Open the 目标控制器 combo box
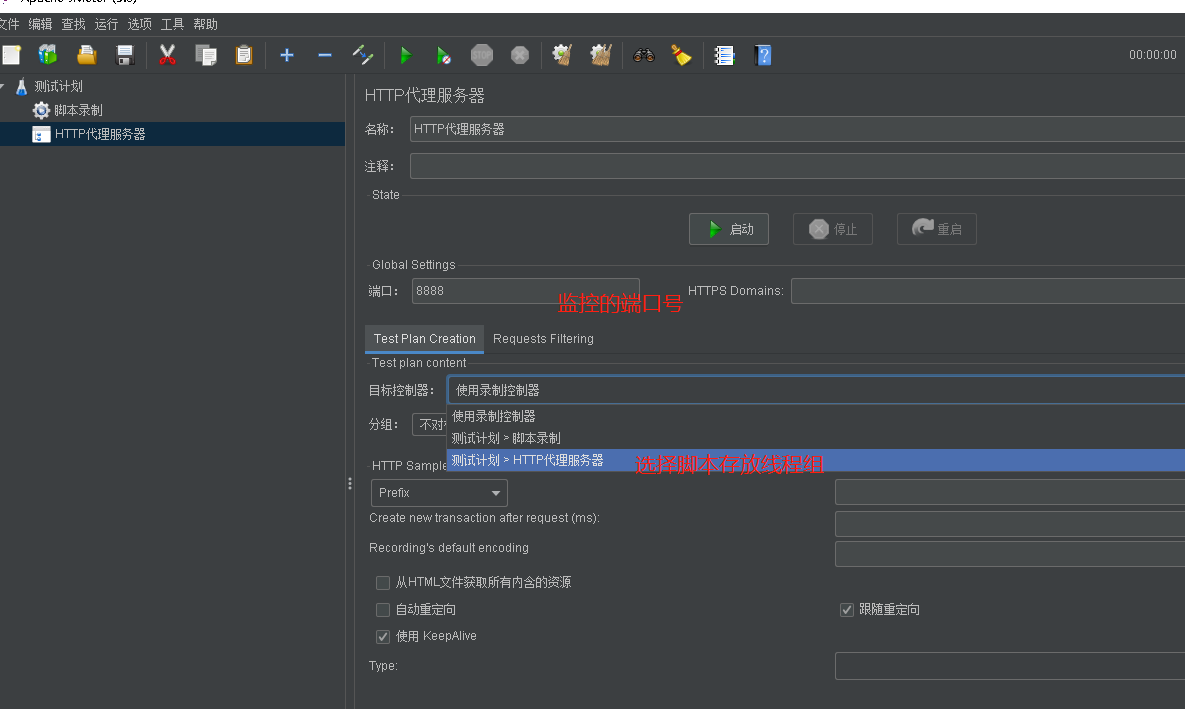The width and height of the screenshot is (1185, 709). (x=816, y=390)
